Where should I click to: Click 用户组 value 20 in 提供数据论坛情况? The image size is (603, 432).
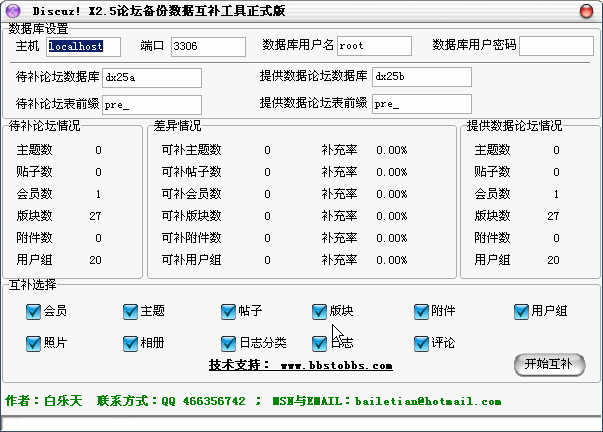coord(553,260)
